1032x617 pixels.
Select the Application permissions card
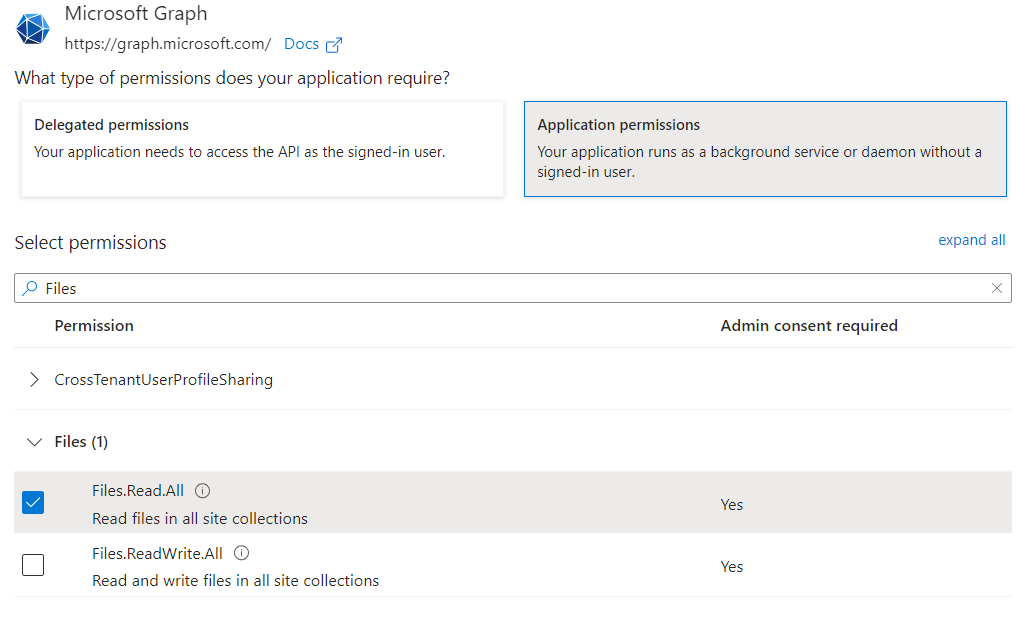765,149
